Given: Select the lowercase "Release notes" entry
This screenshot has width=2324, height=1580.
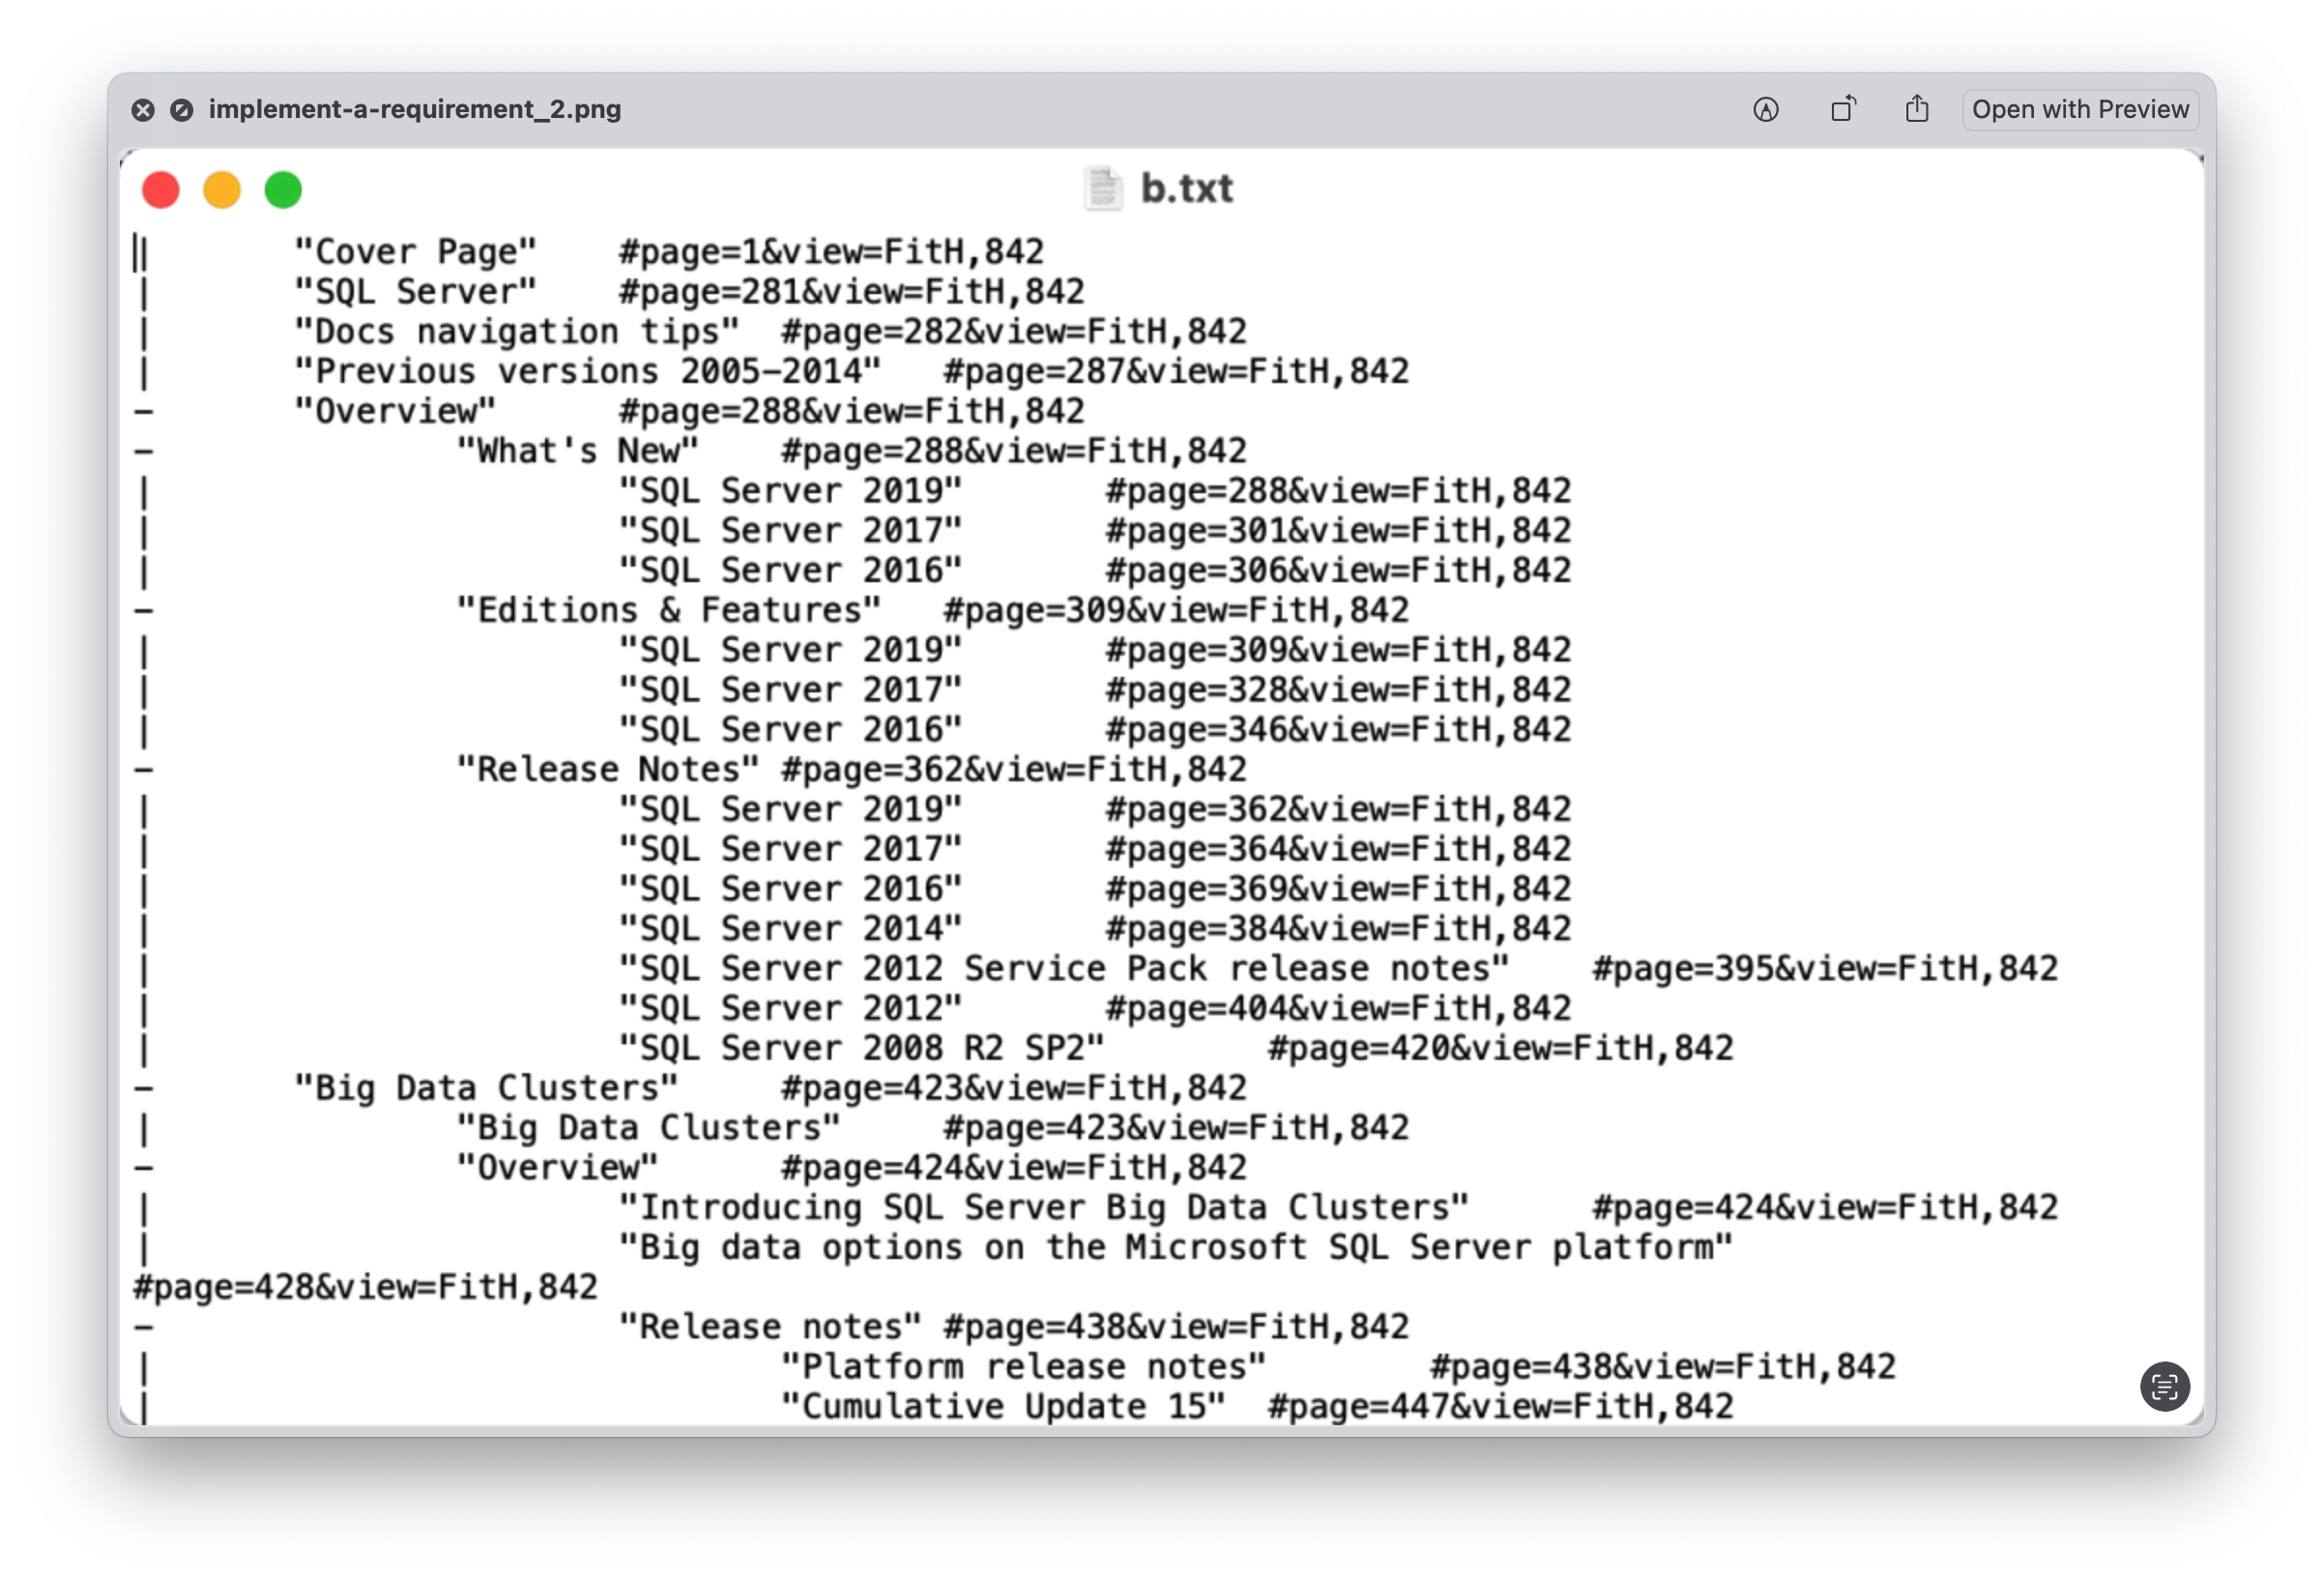Looking at the screenshot, I should point(770,1326).
